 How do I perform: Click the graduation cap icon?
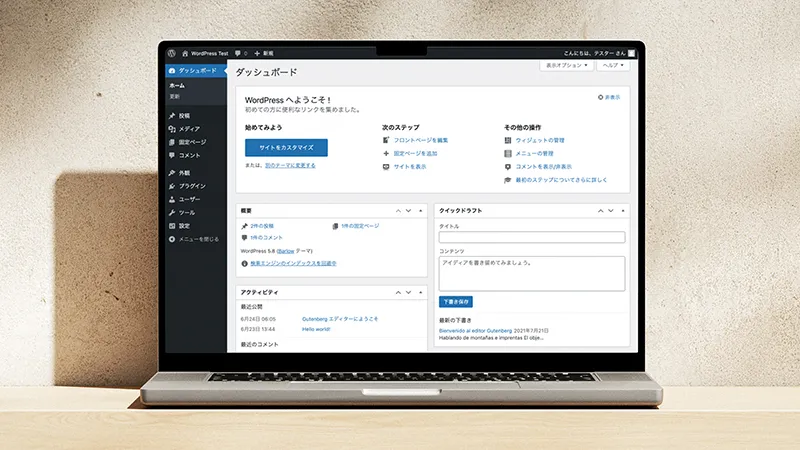pos(508,180)
